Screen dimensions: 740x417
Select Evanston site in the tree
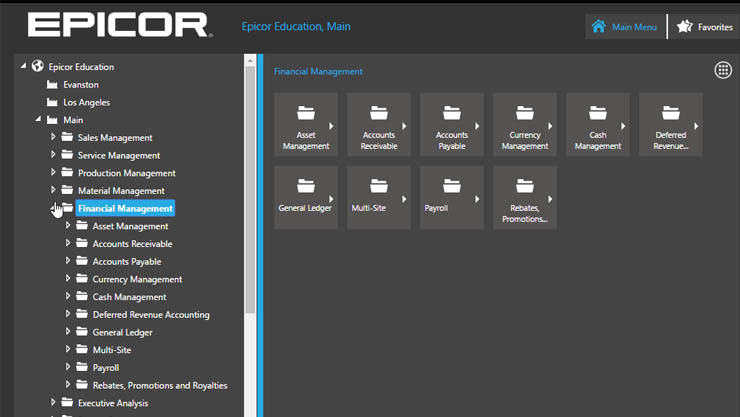coord(81,85)
